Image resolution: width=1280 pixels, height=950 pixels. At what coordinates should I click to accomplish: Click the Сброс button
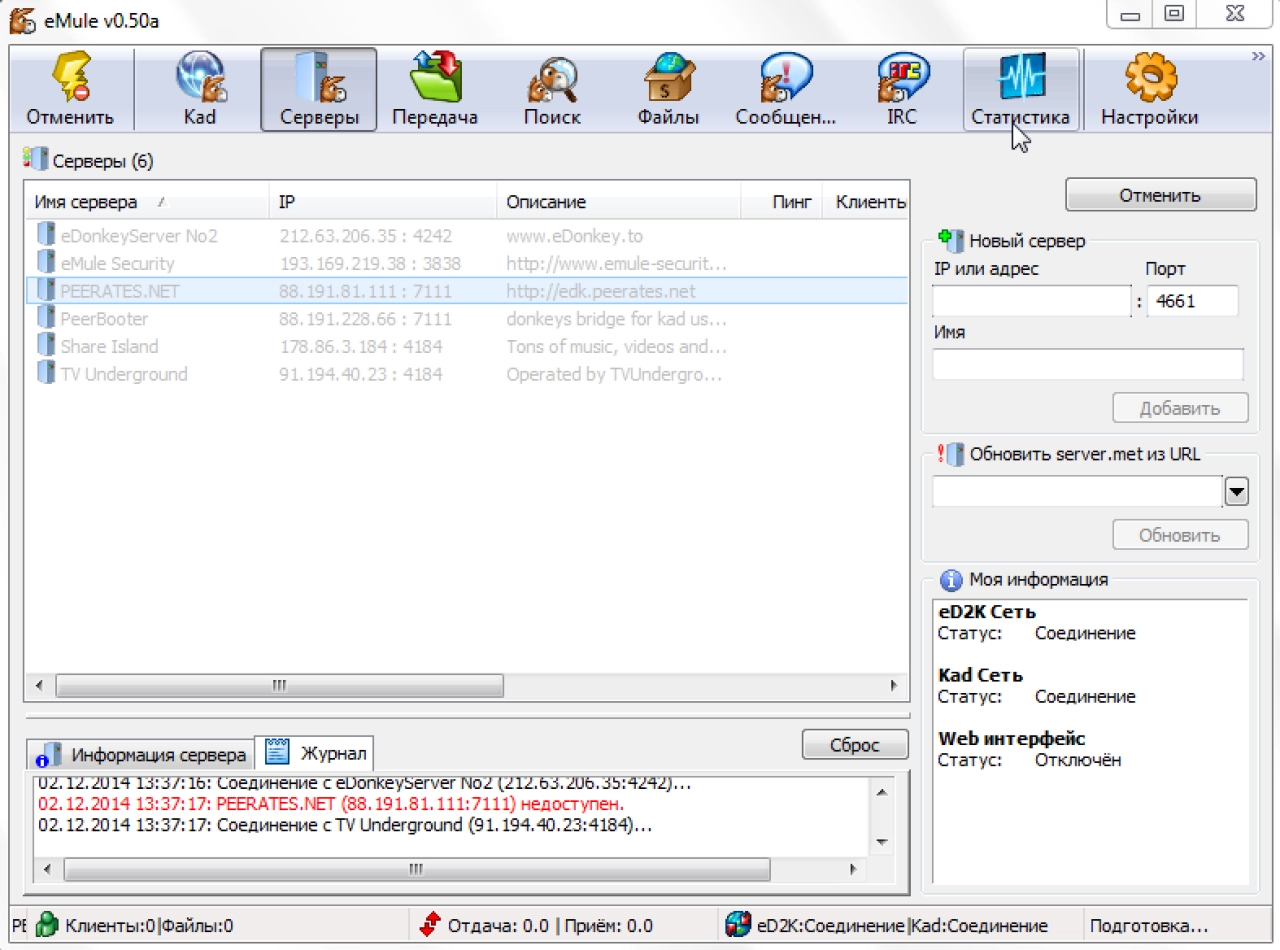[855, 745]
